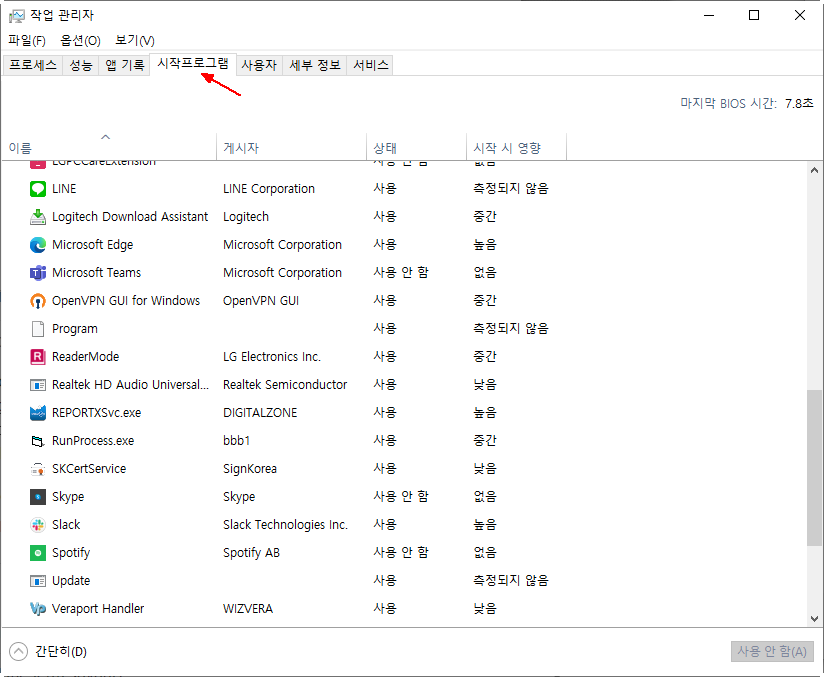Select the Slack Technologies Inc. publisher cell
The height and width of the screenshot is (677, 824).
(285, 525)
